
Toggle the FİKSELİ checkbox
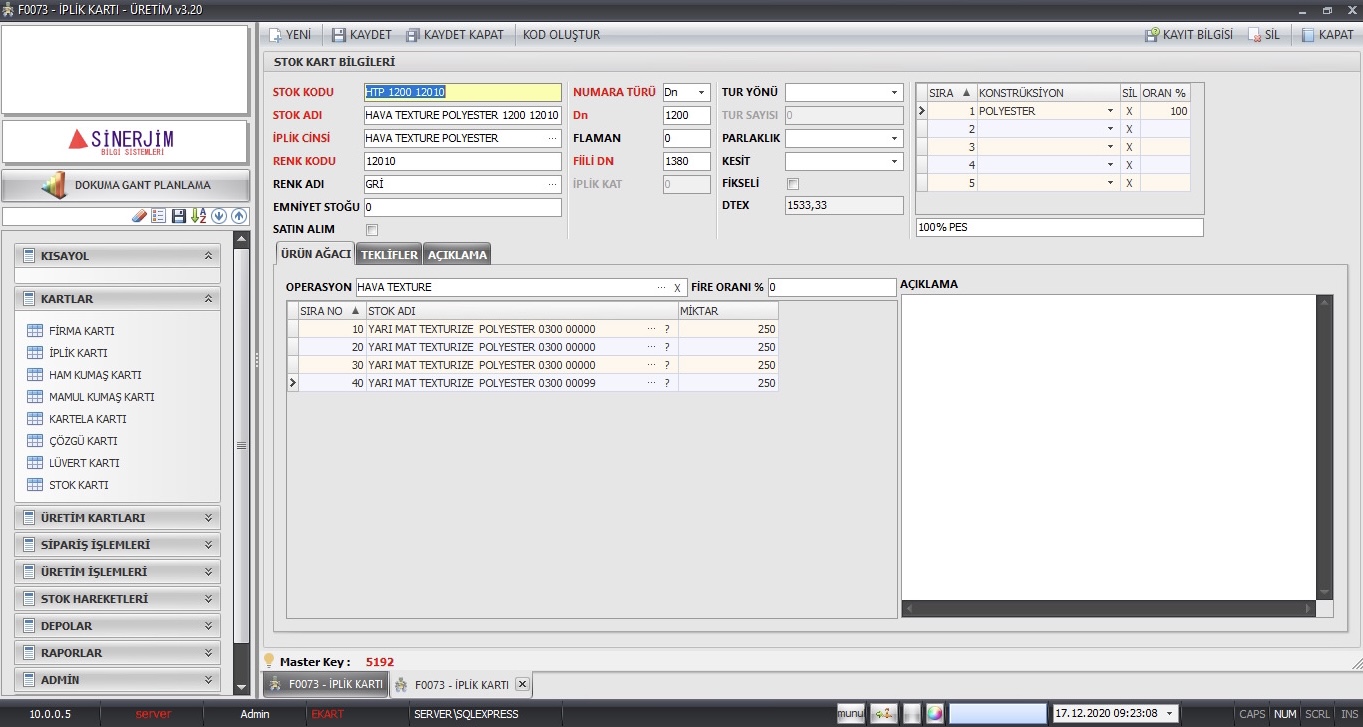(793, 184)
